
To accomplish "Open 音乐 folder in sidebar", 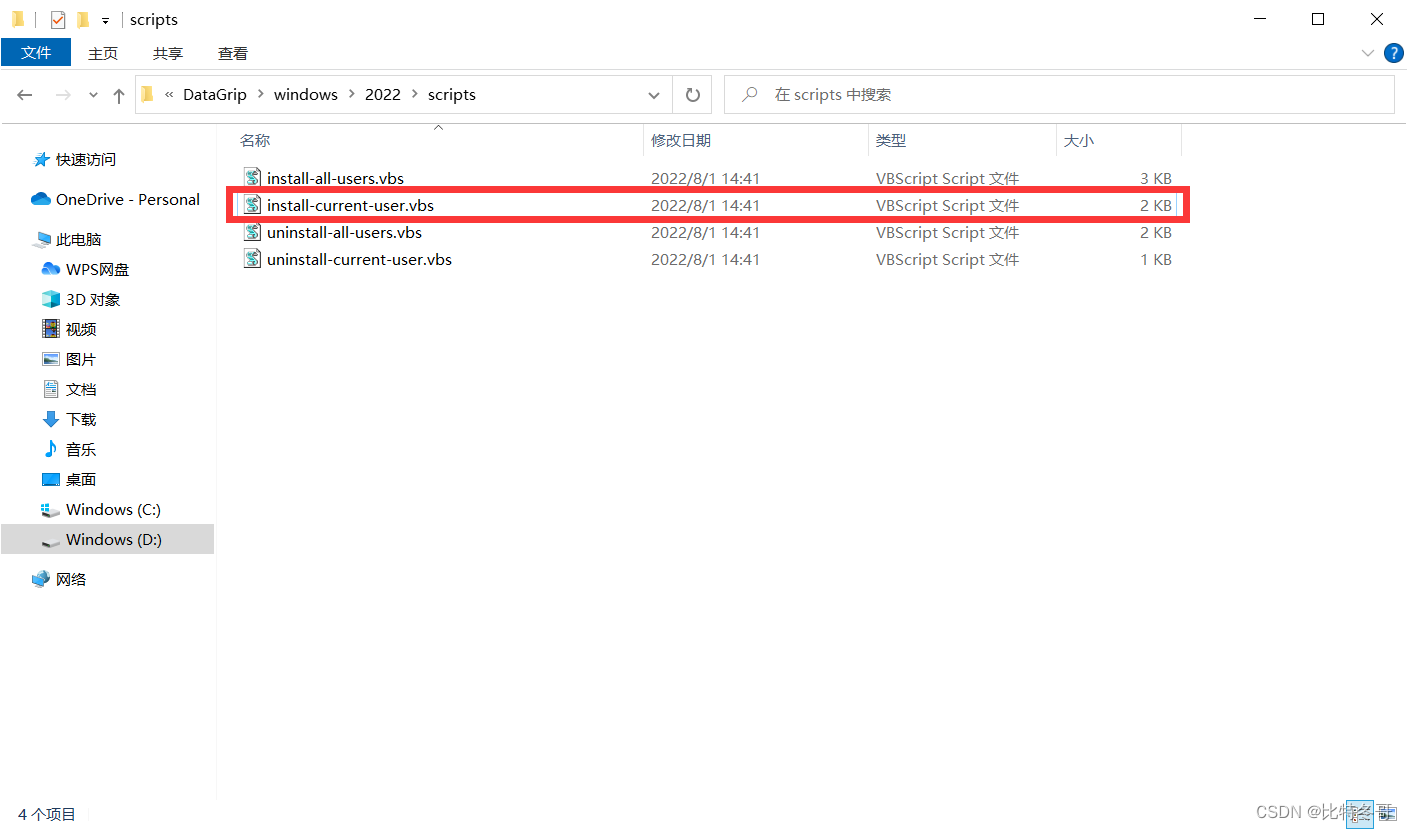I will point(80,450).
